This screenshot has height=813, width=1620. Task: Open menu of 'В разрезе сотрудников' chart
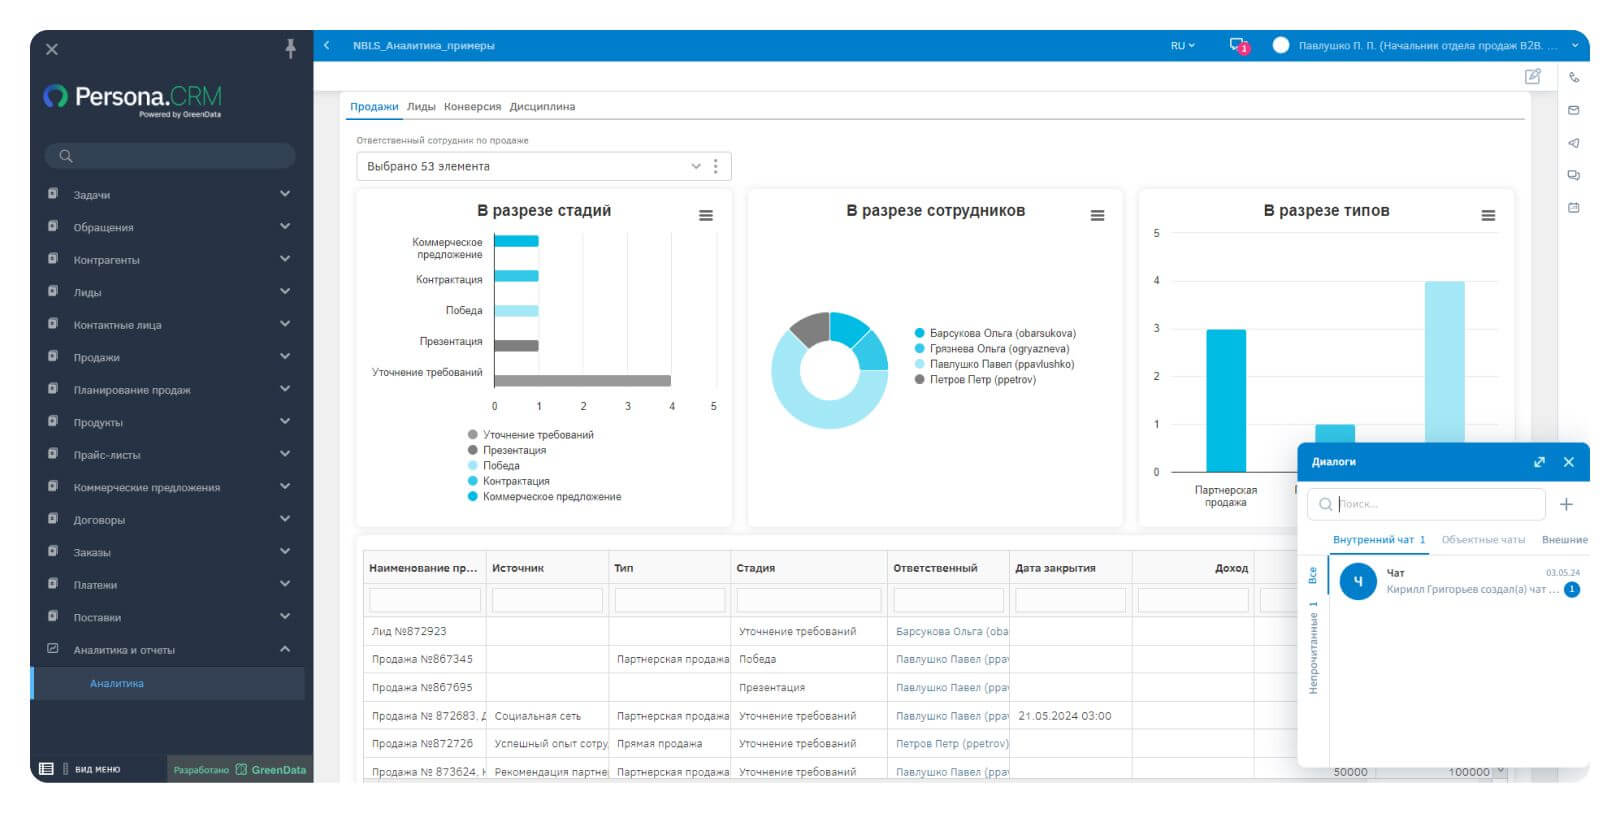point(1097,215)
